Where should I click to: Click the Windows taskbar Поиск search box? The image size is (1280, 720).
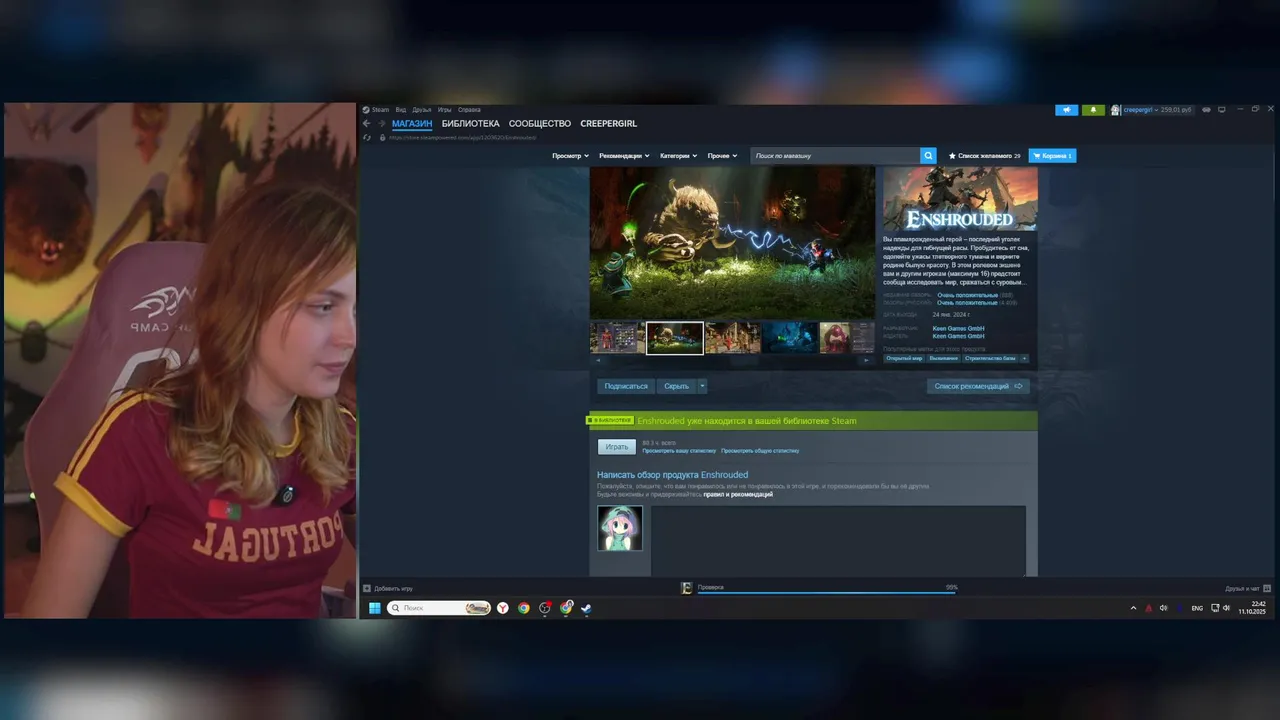439,608
